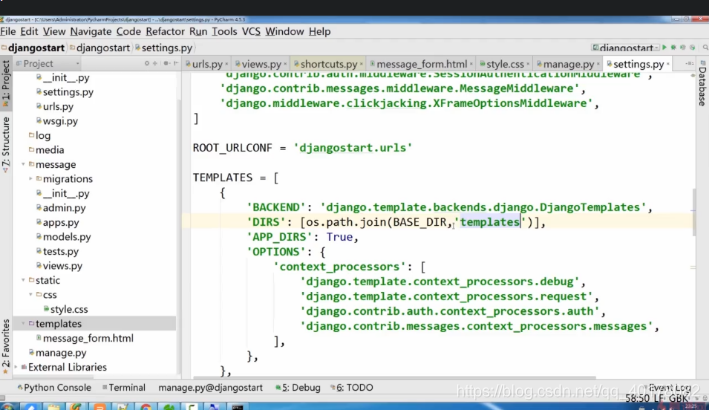This screenshot has height=410, width=710.
Task: Collapse all in Project panel header
Action: click(155, 63)
